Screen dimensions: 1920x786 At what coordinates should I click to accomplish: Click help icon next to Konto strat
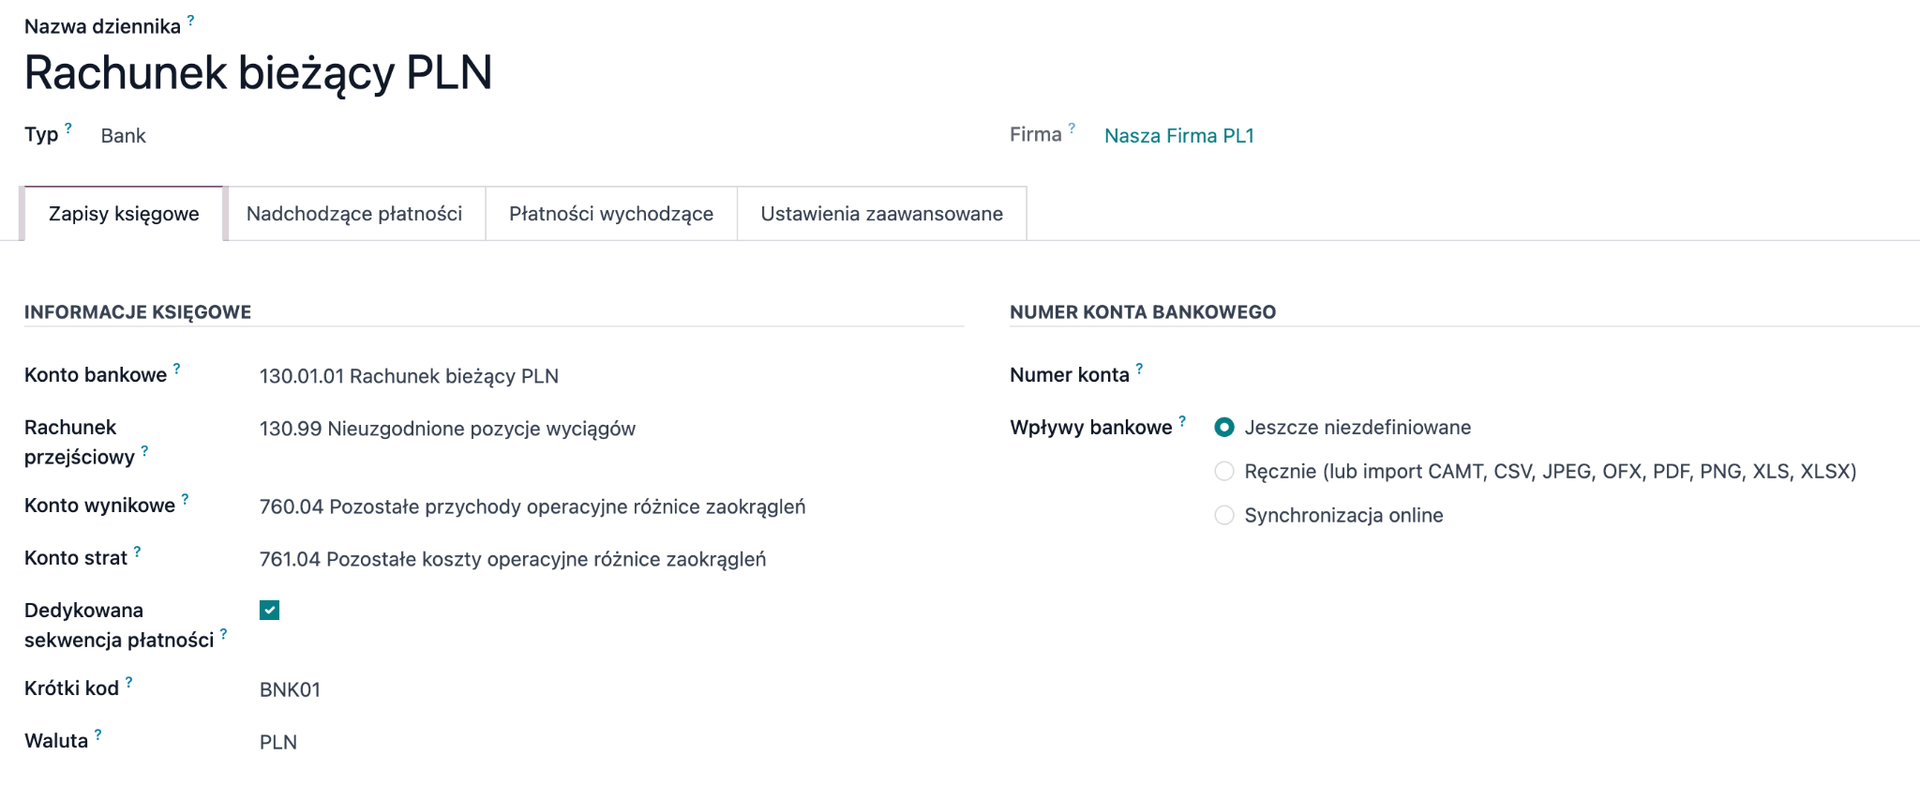click(x=137, y=552)
